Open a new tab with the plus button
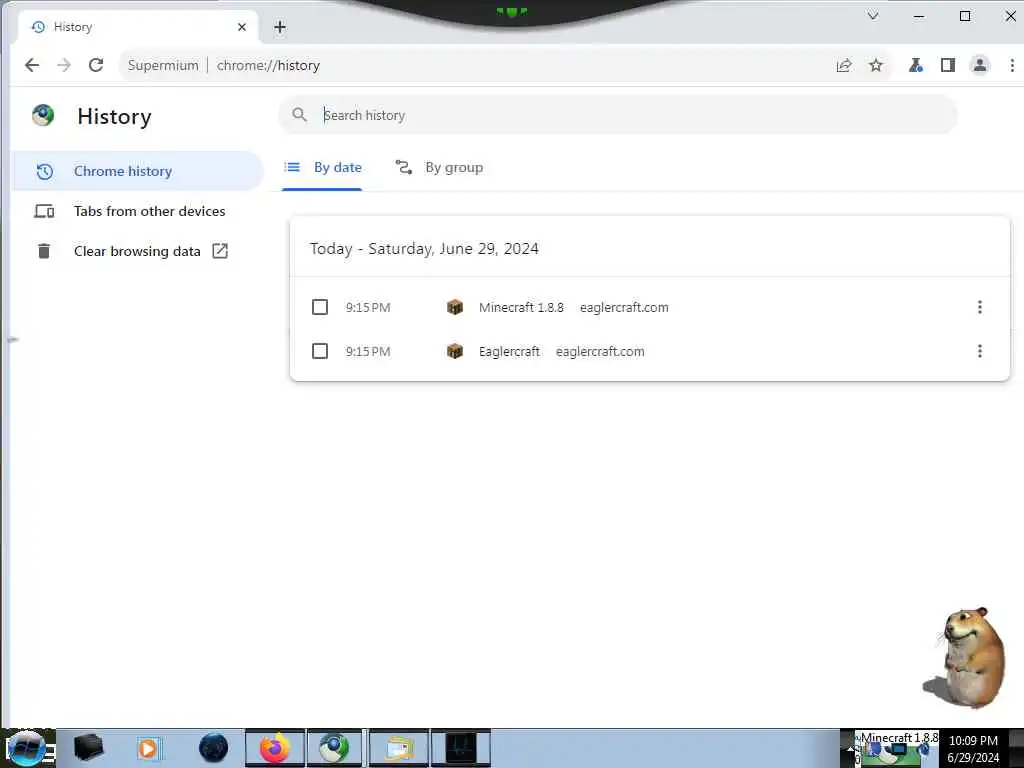 [x=280, y=27]
